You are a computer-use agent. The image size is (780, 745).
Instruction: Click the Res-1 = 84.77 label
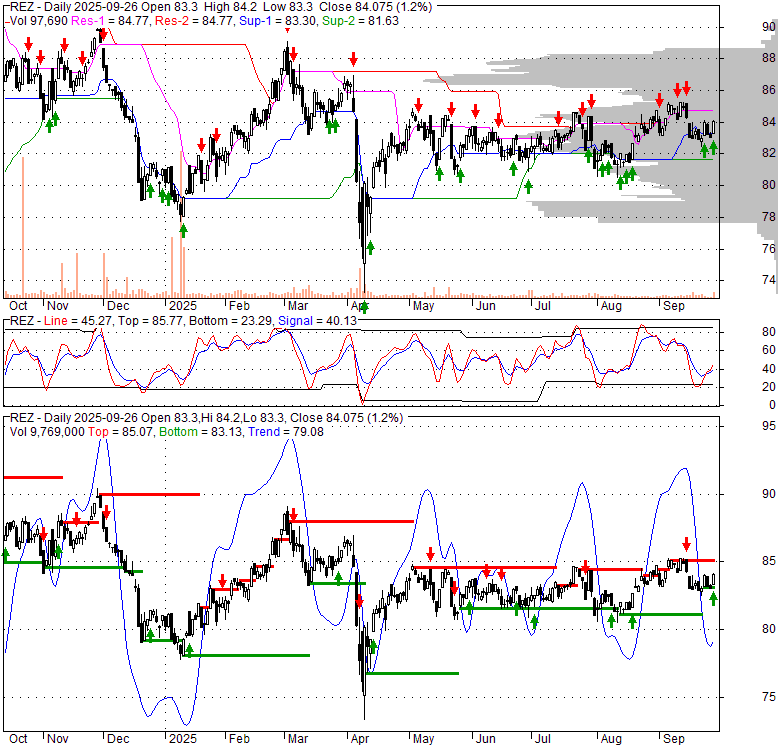[x=111, y=21]
